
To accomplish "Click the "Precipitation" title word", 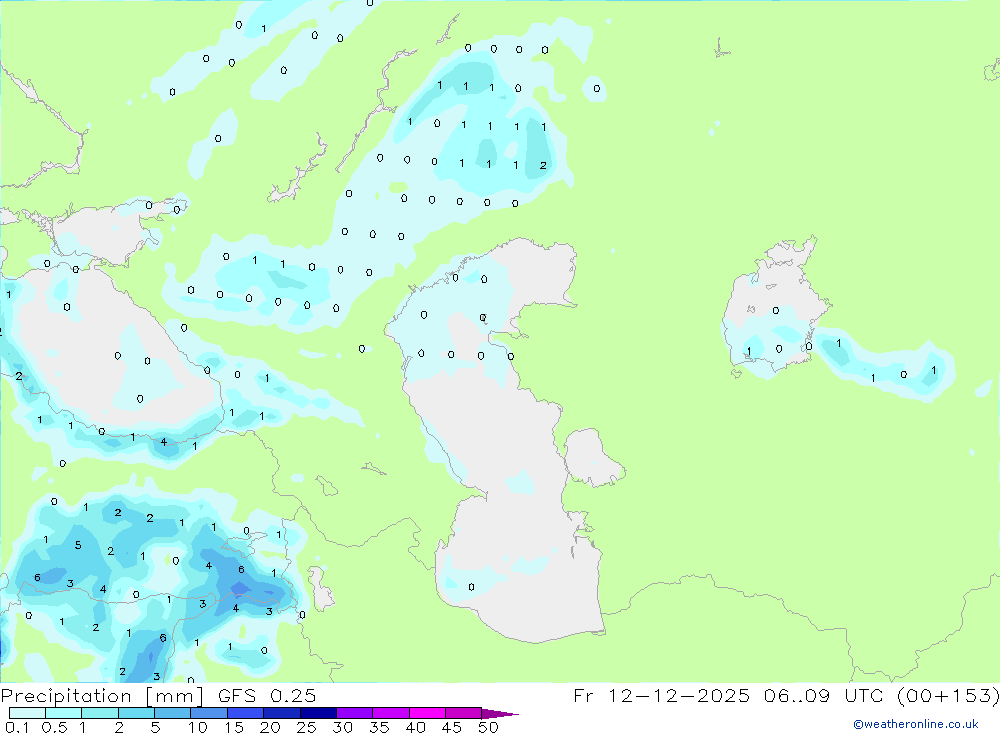I will (66, 695).
